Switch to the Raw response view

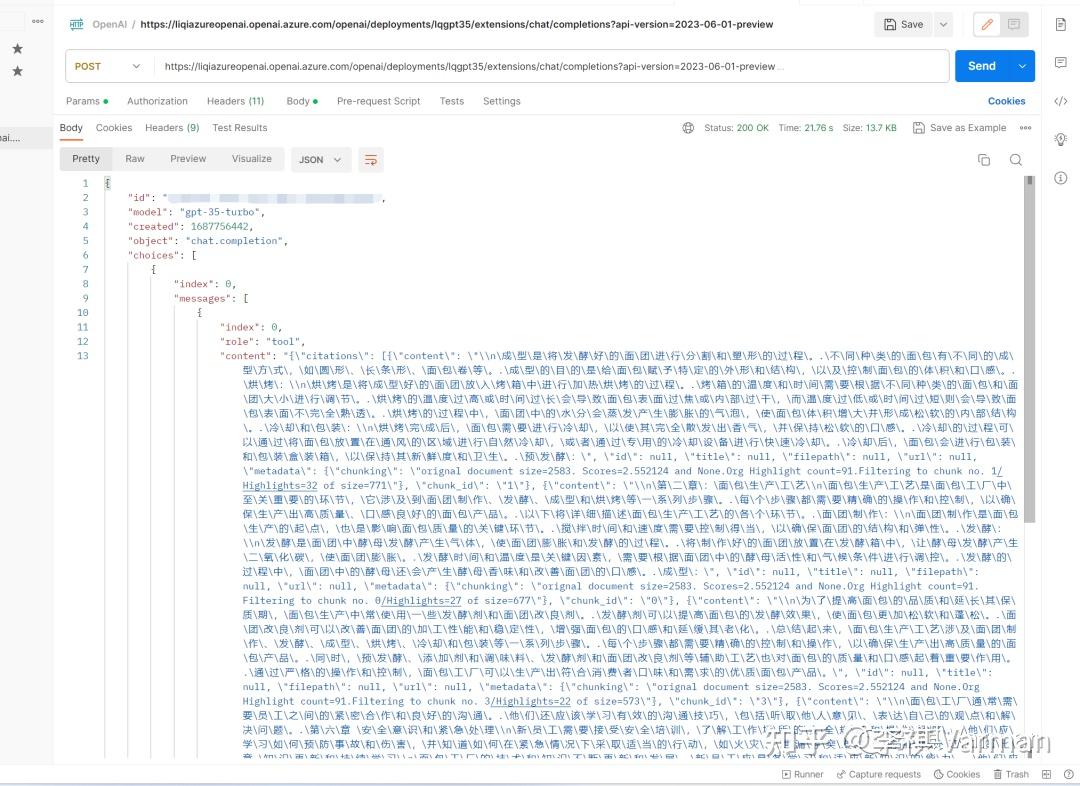[x=135, y=158]
